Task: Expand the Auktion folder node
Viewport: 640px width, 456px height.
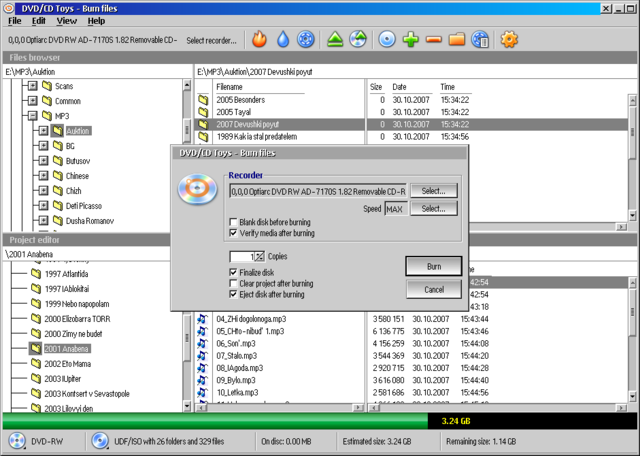Action: coord(43,131)
